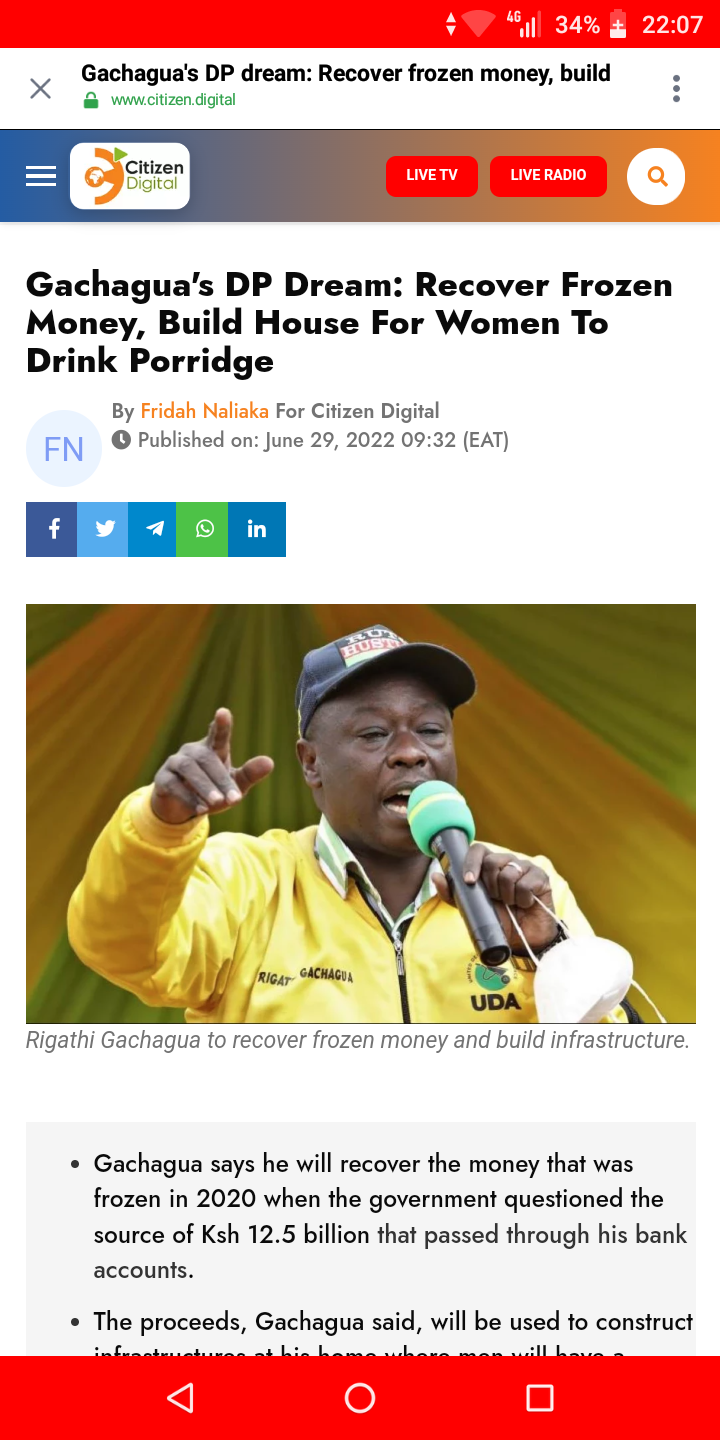This screenshot has width=720, height=1440.
Task: Tap the Citizen Digital logo
Action: [130, 176]
